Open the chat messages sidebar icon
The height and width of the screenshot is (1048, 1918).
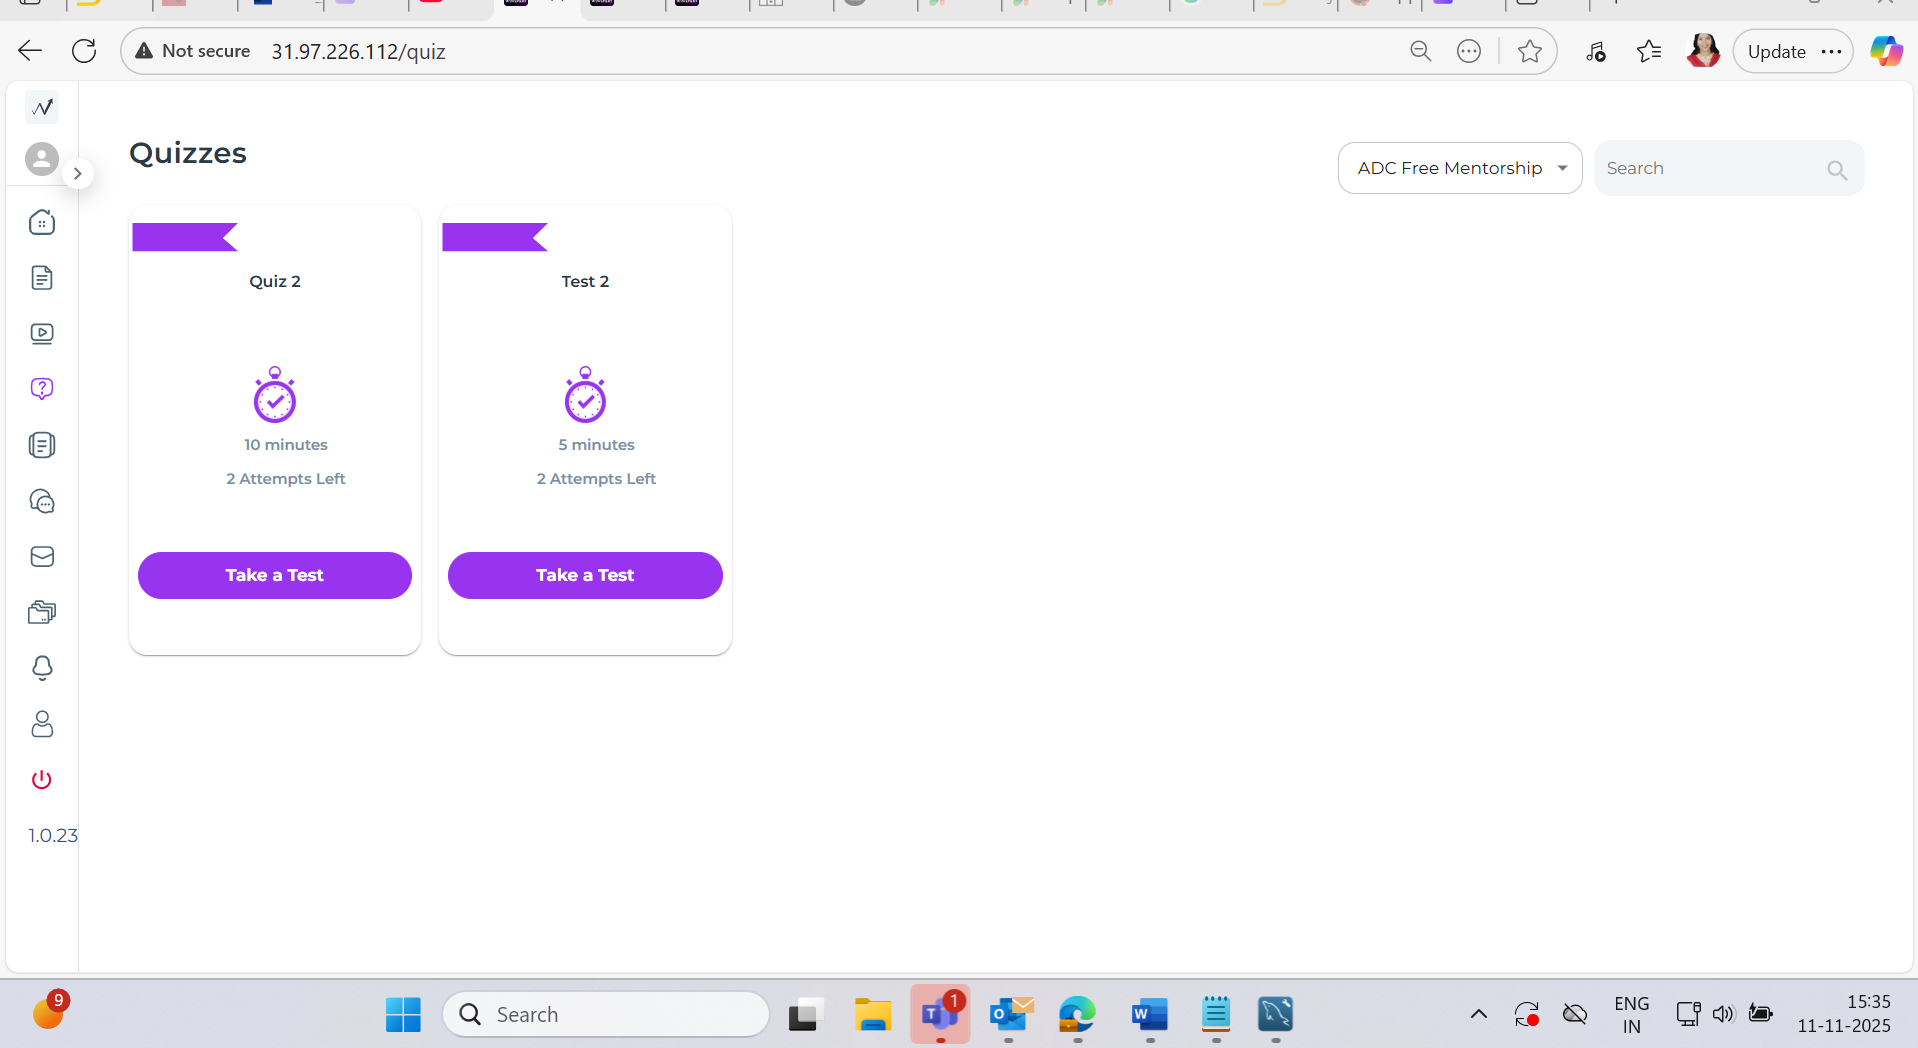tap(42, 501)
